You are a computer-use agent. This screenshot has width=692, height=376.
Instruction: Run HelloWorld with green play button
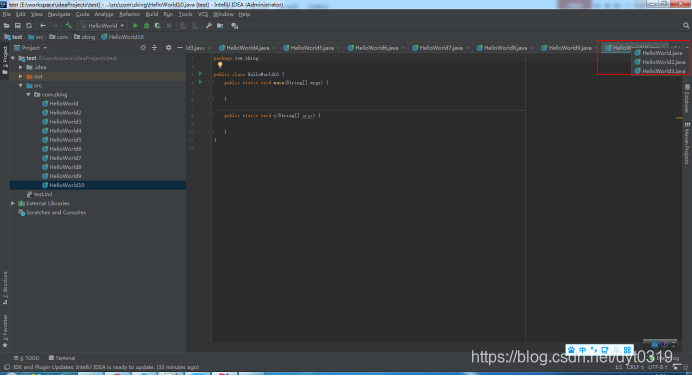[x=135, y=26]
